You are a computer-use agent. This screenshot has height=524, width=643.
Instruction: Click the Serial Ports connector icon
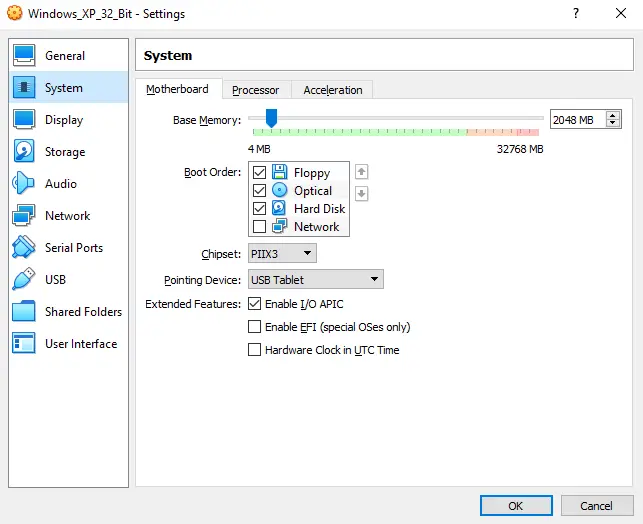pos(24,247)
